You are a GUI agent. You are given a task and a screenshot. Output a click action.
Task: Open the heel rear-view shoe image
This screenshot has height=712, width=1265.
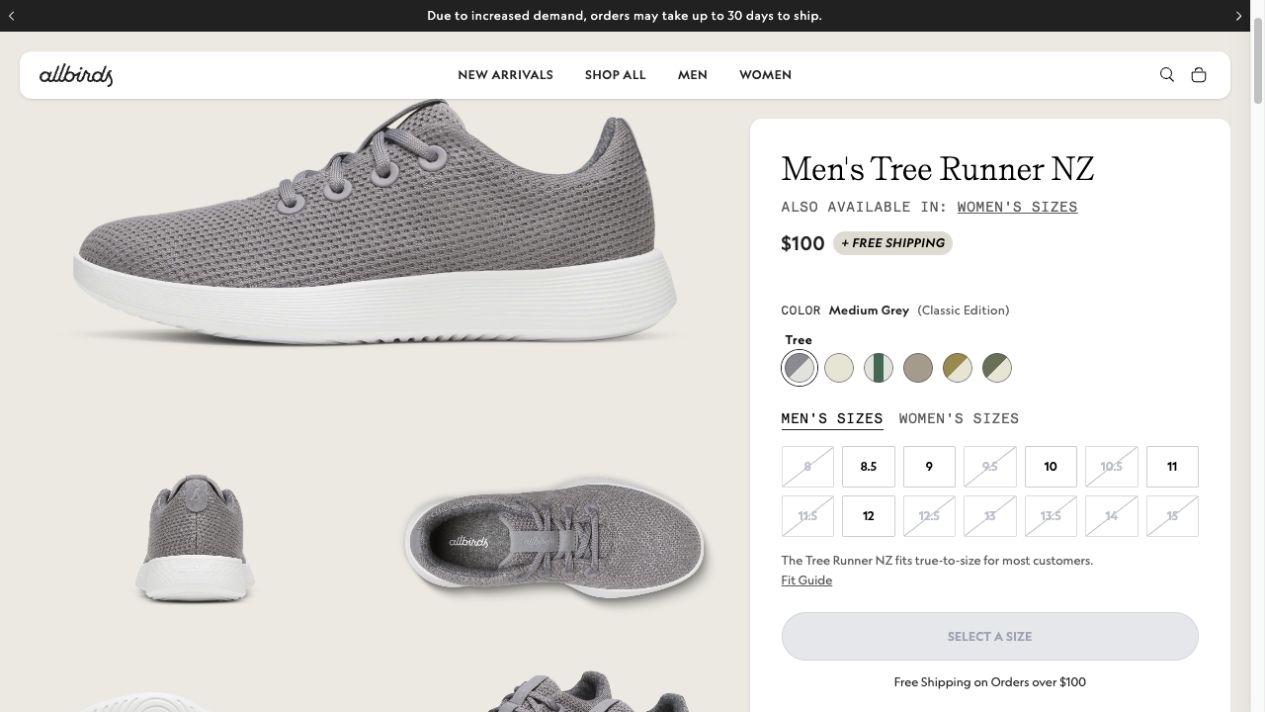click(x=195, y=540)
